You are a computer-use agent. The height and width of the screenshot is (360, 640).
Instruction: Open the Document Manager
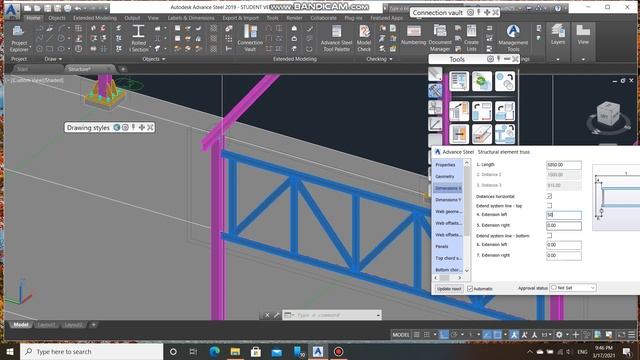coord(440,38)
